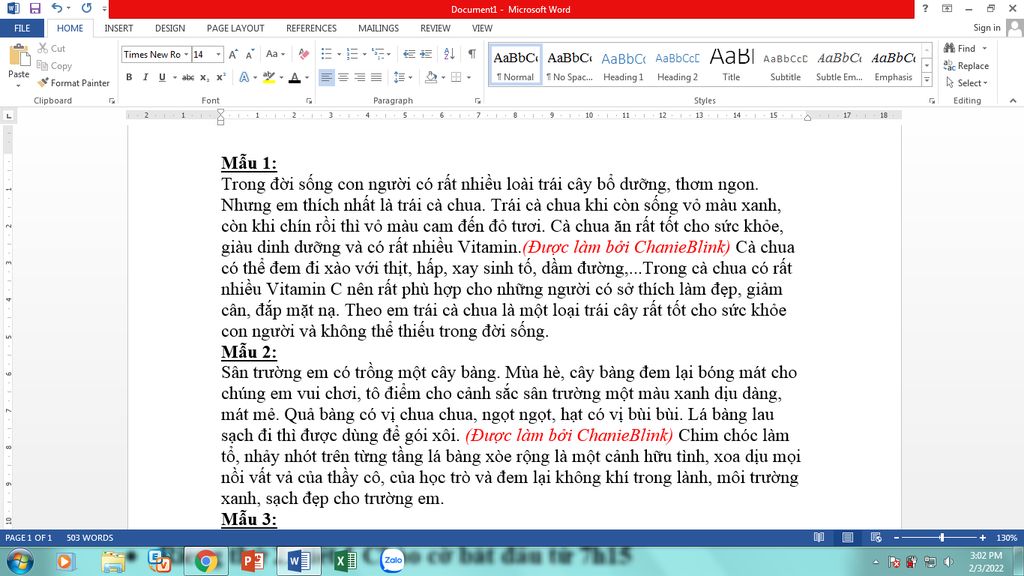This screenshot has width=1024, height=576.
Task: Switch to Read Mode view
Action: click(x=819, y=537)
